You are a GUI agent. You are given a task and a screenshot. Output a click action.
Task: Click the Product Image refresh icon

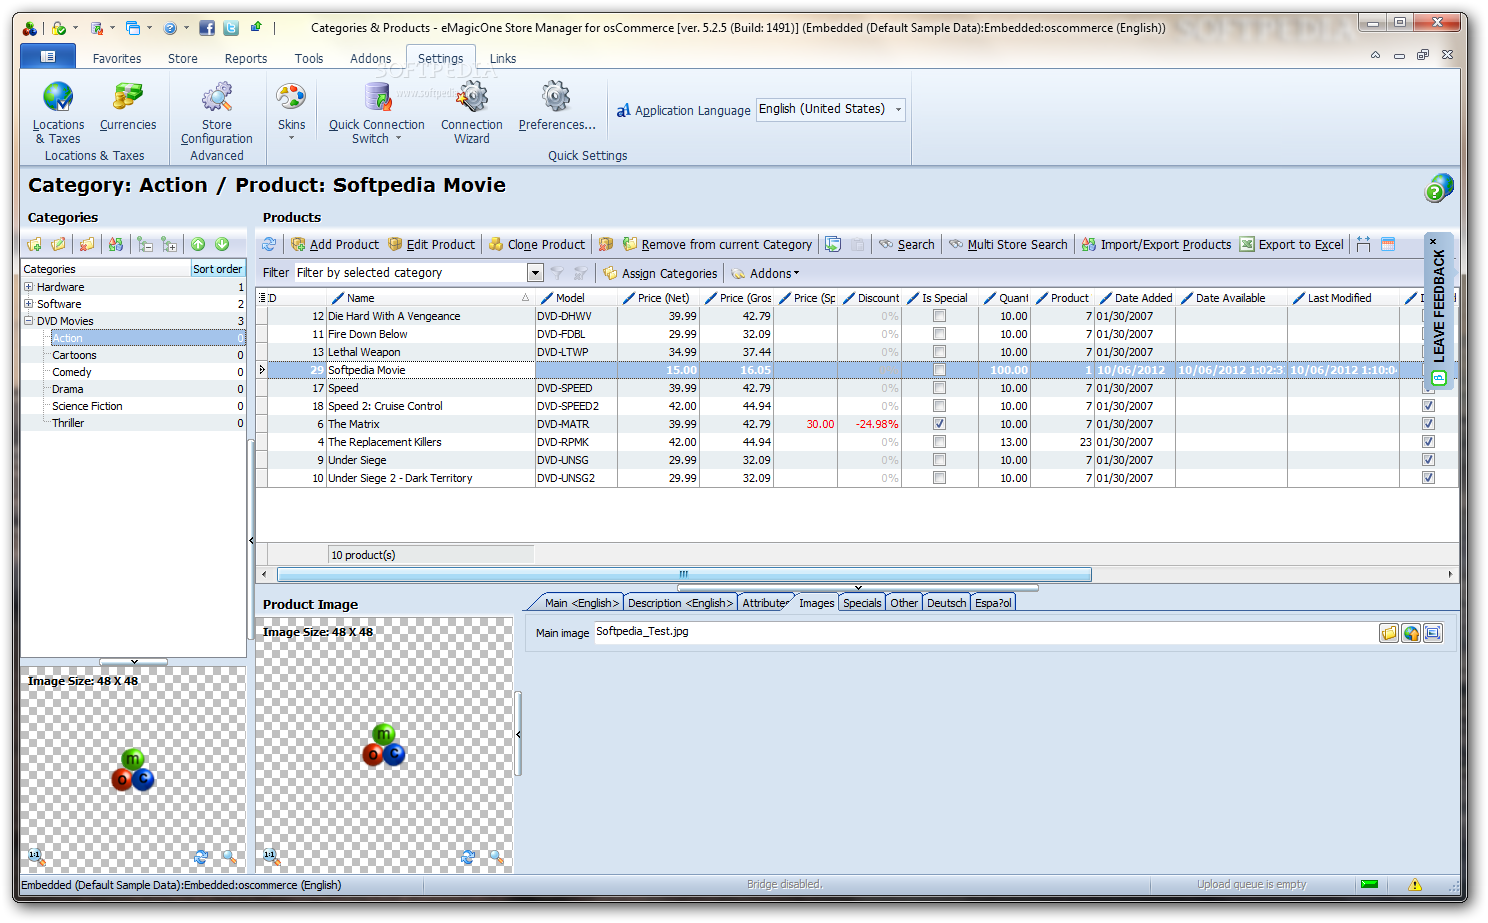(468, 857)
